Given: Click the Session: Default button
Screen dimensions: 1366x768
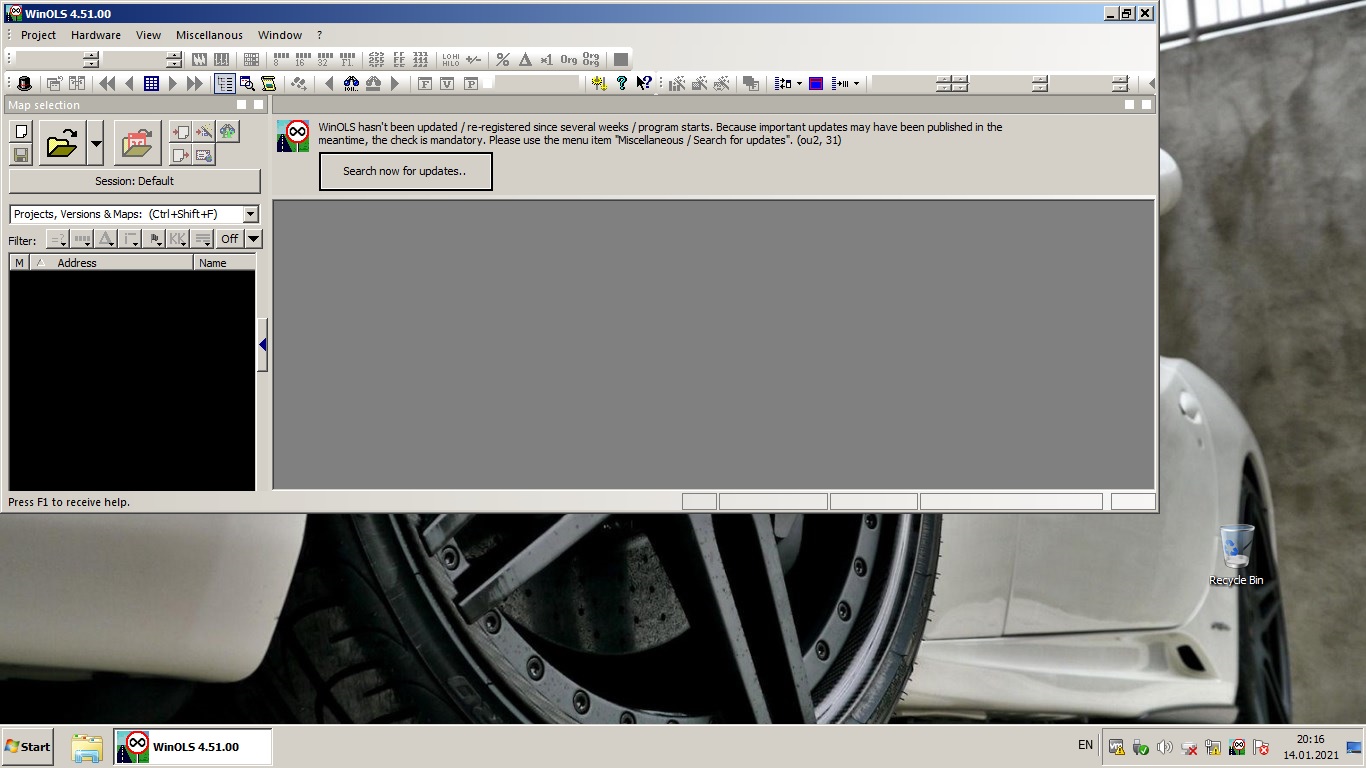Looking at the screenshot, I should tap(135, 181).
